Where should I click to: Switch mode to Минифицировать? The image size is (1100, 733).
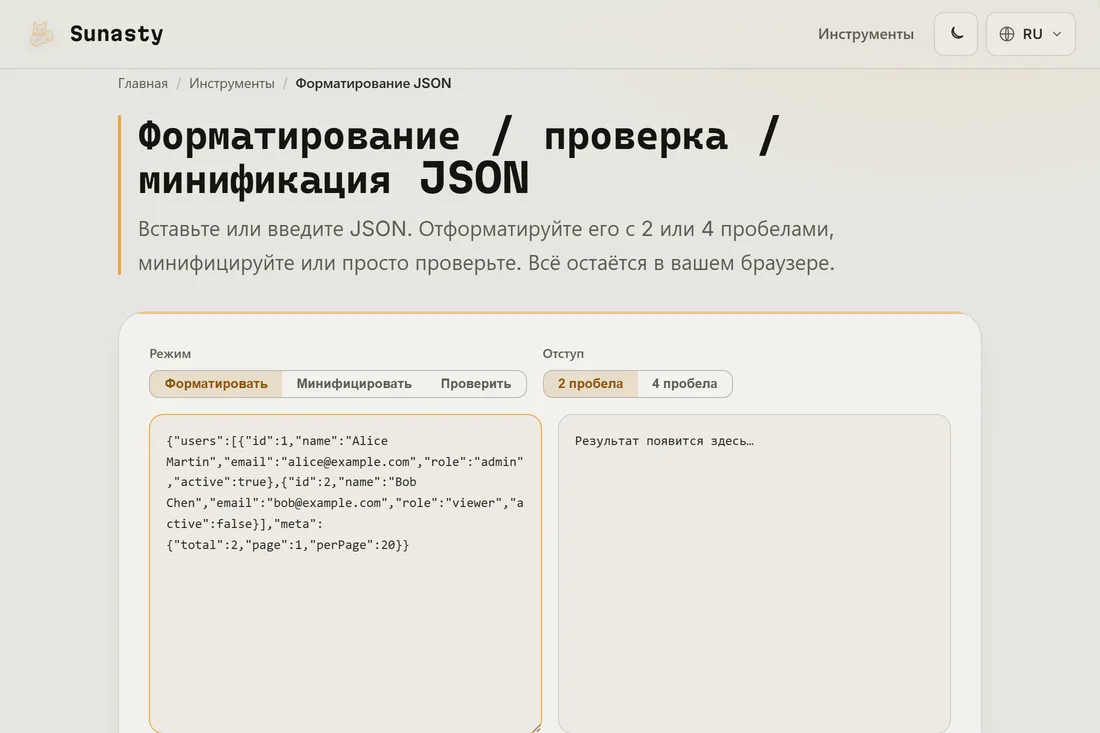coord(354,384)
